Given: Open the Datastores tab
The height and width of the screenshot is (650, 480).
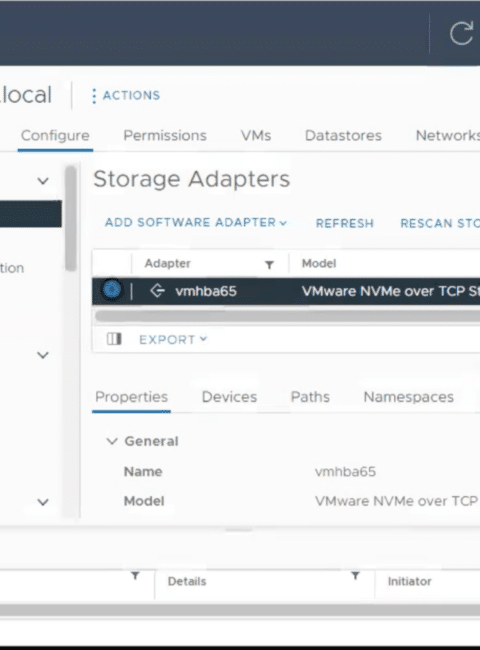Looking at the screenshot, I should pyautogui.click(x=343, y=136).
